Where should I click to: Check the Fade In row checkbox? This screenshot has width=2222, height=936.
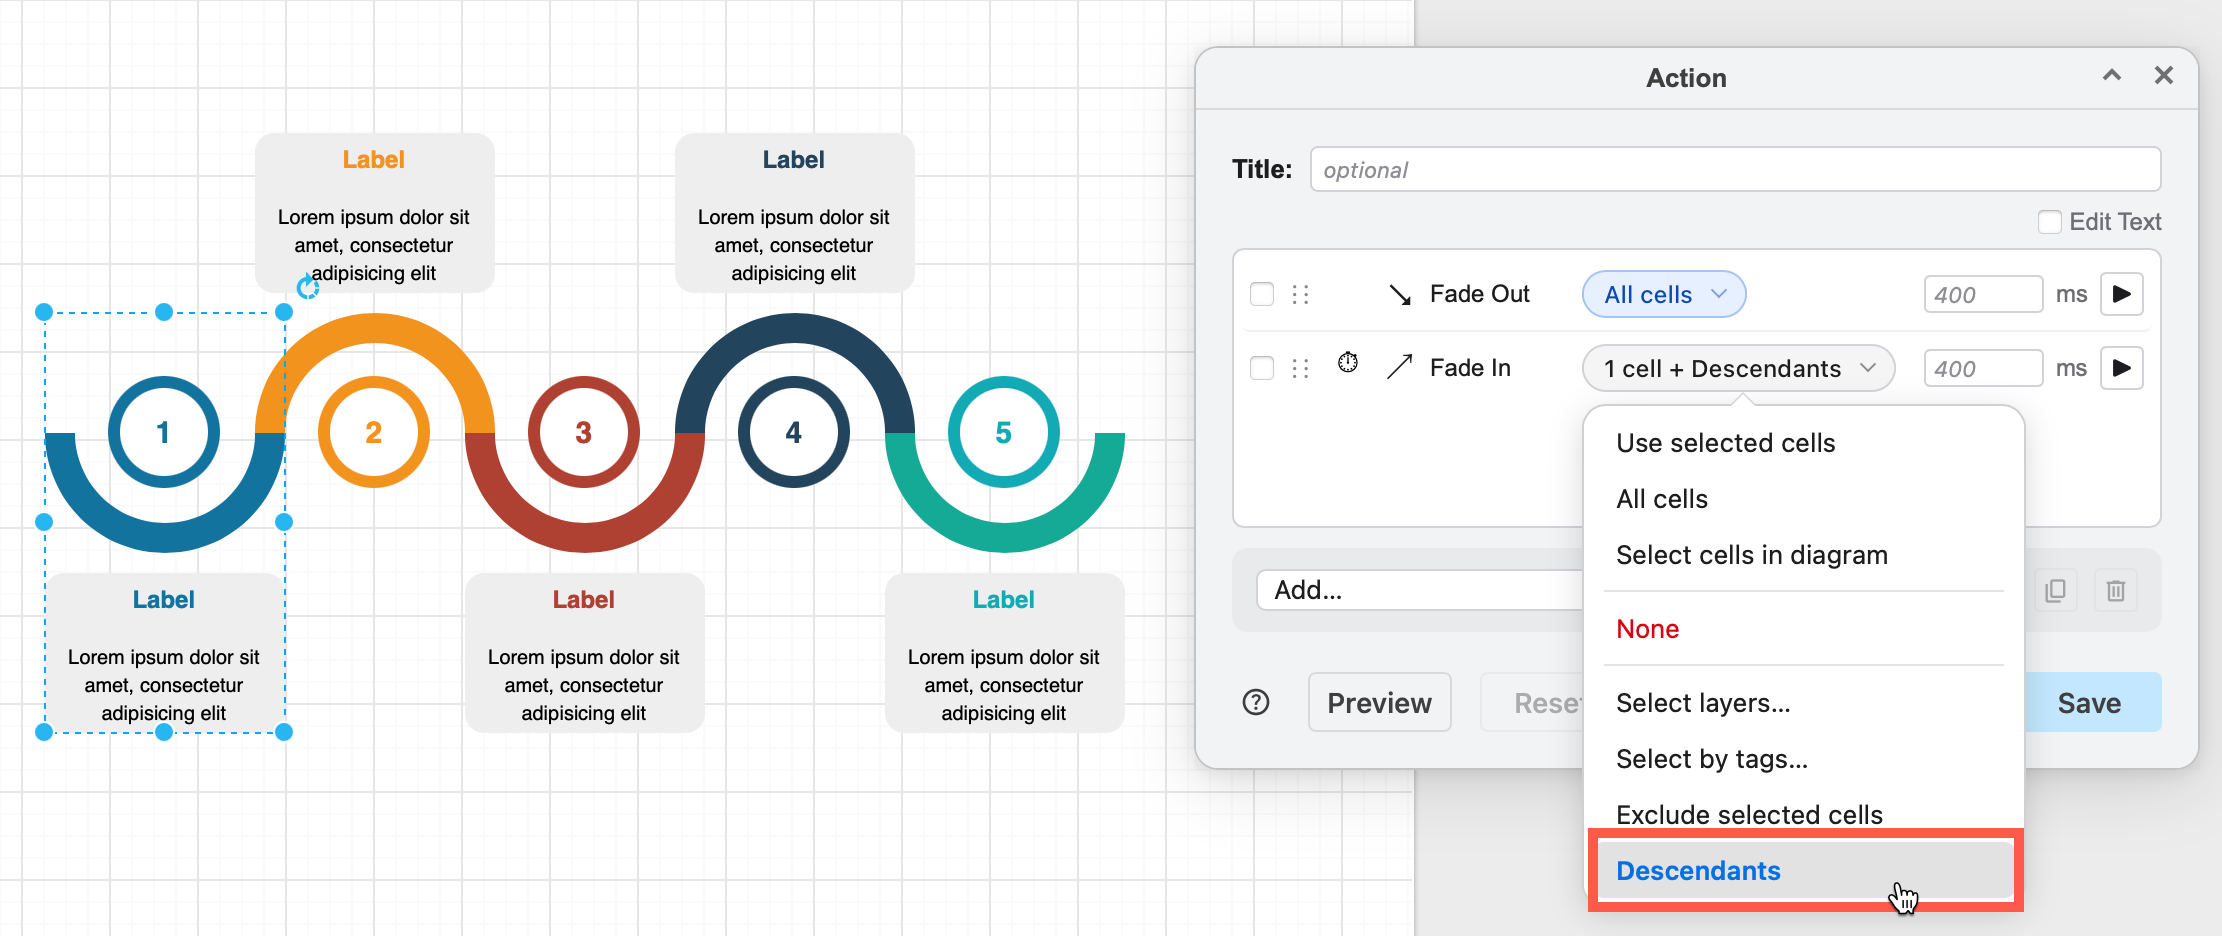pyautogui.click(x=1262, y=368)
